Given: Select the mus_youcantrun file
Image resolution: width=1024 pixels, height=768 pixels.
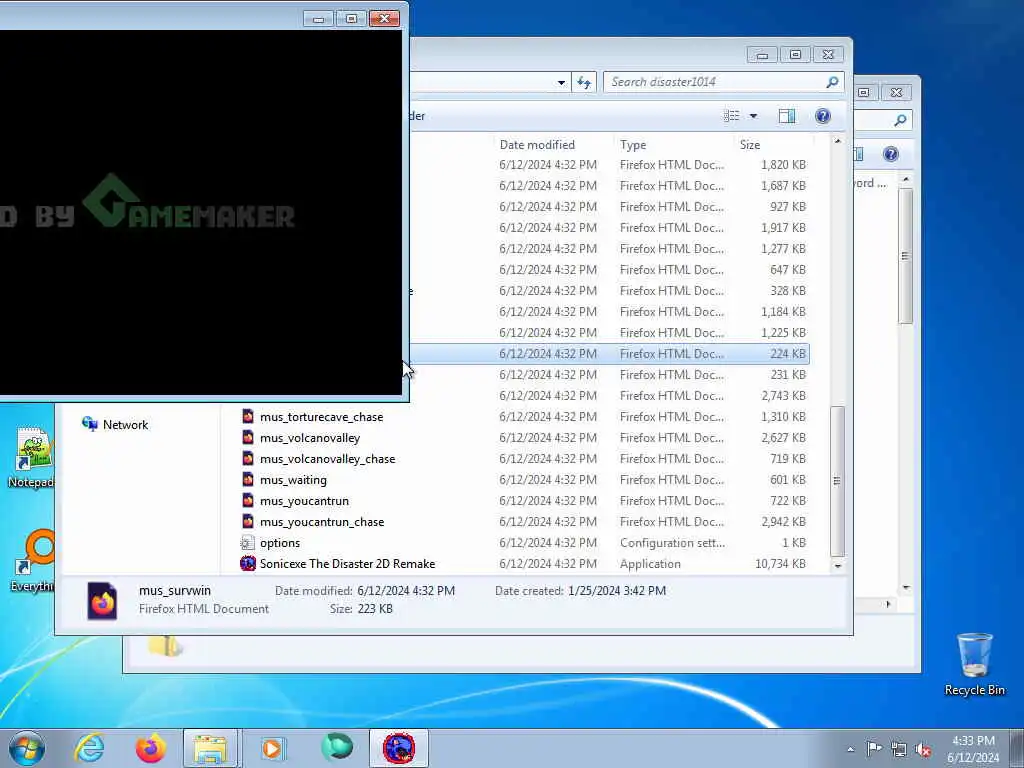Looking at the screenshot, I should pyautogui.click(x=304, y=501).
